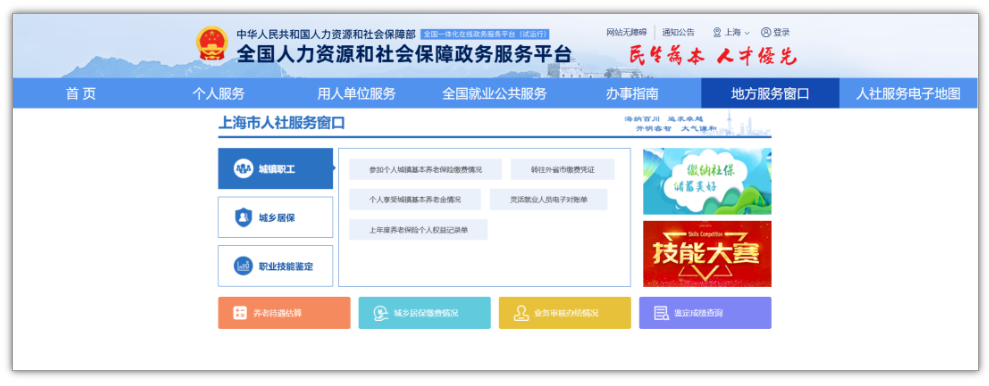Viewport: 989px width, 386px height.
Task: Open the 缴纳社保 储蓄美好 banner
Action: (x=707, y=182)
